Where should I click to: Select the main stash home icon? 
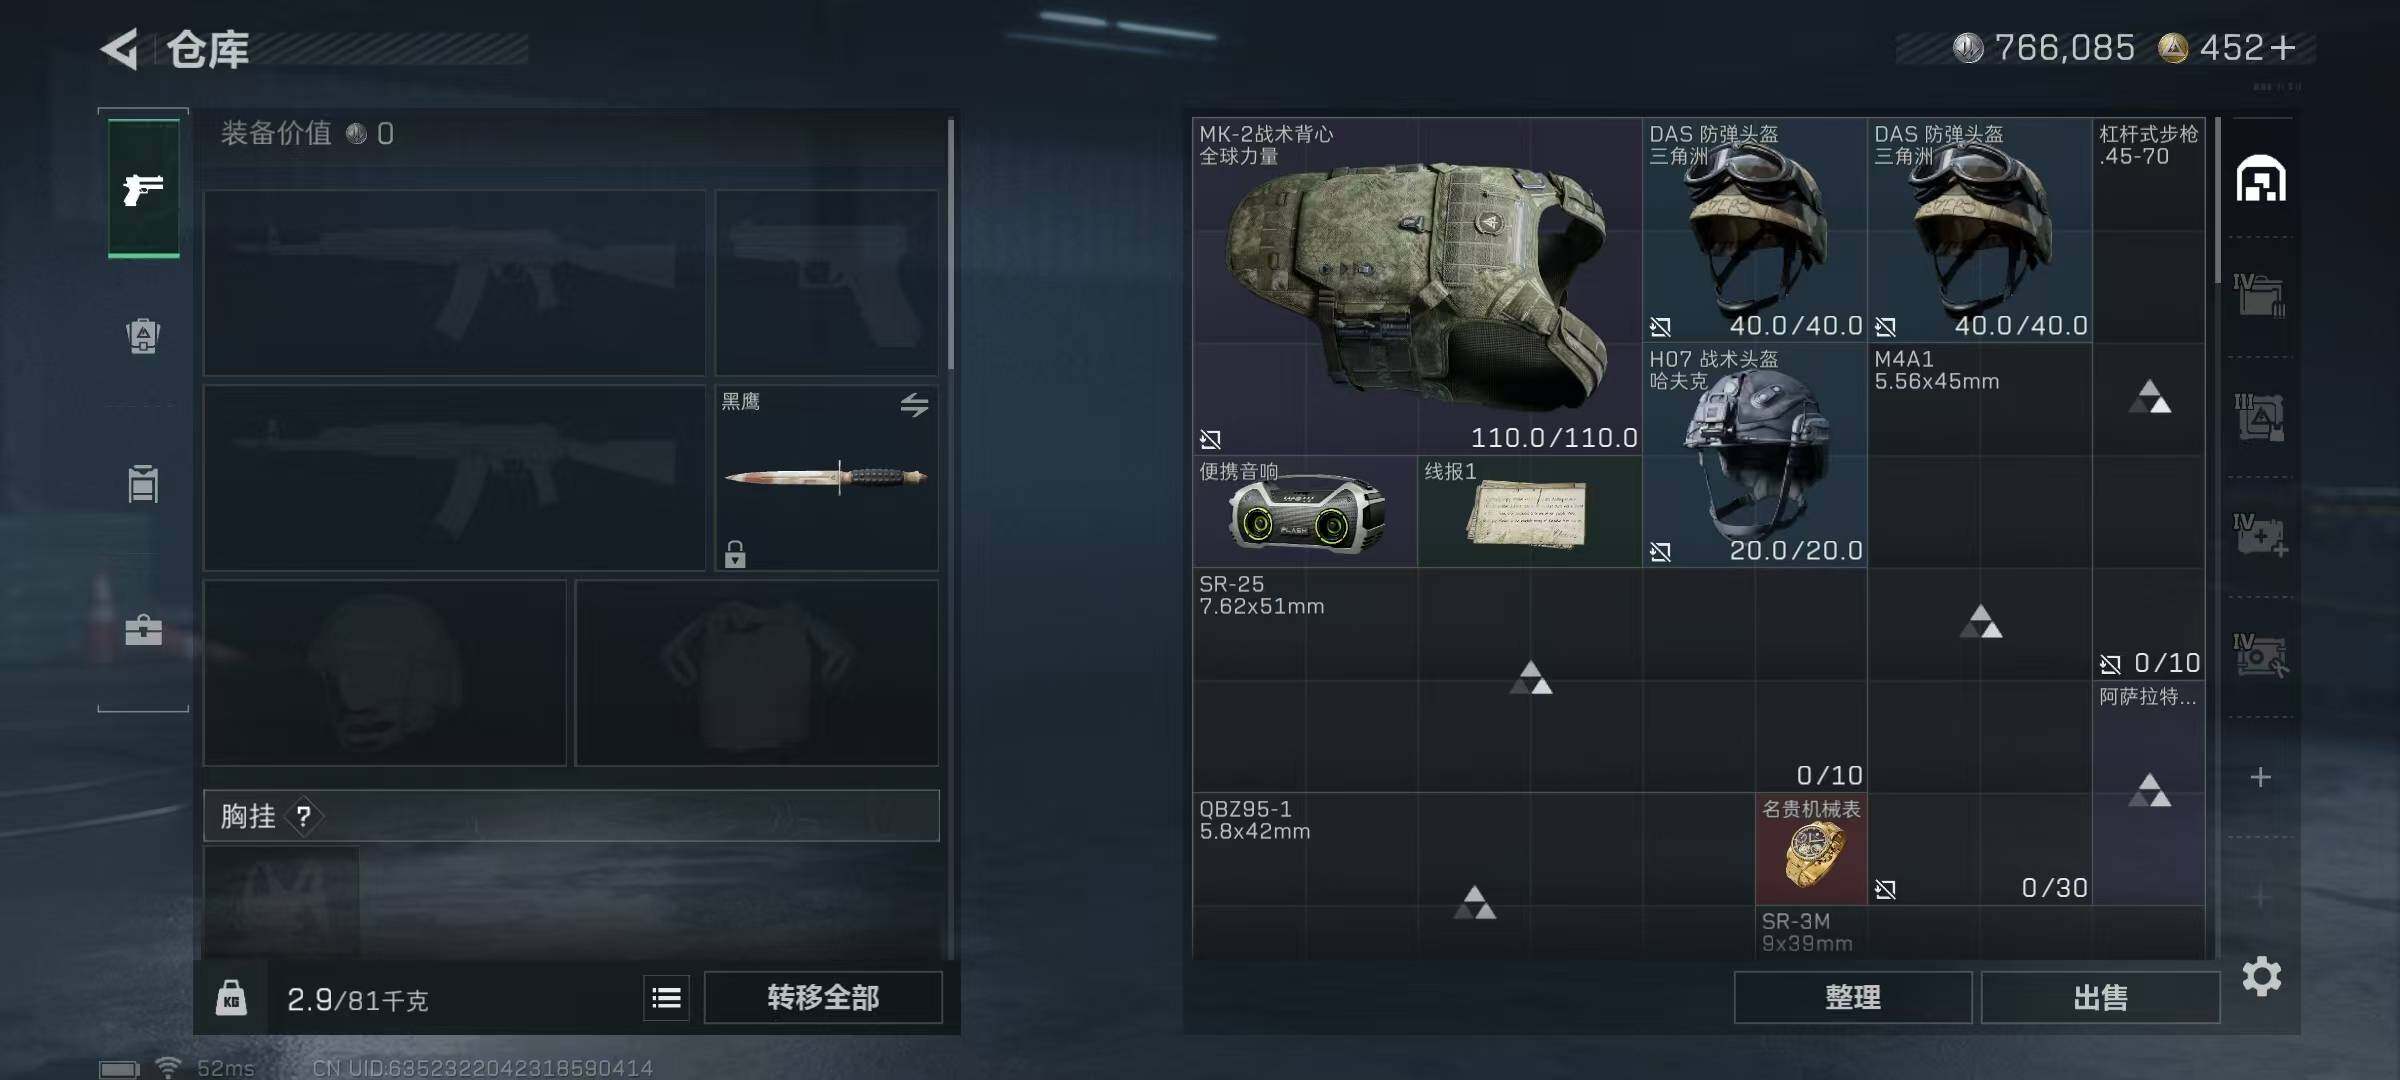2261,179
